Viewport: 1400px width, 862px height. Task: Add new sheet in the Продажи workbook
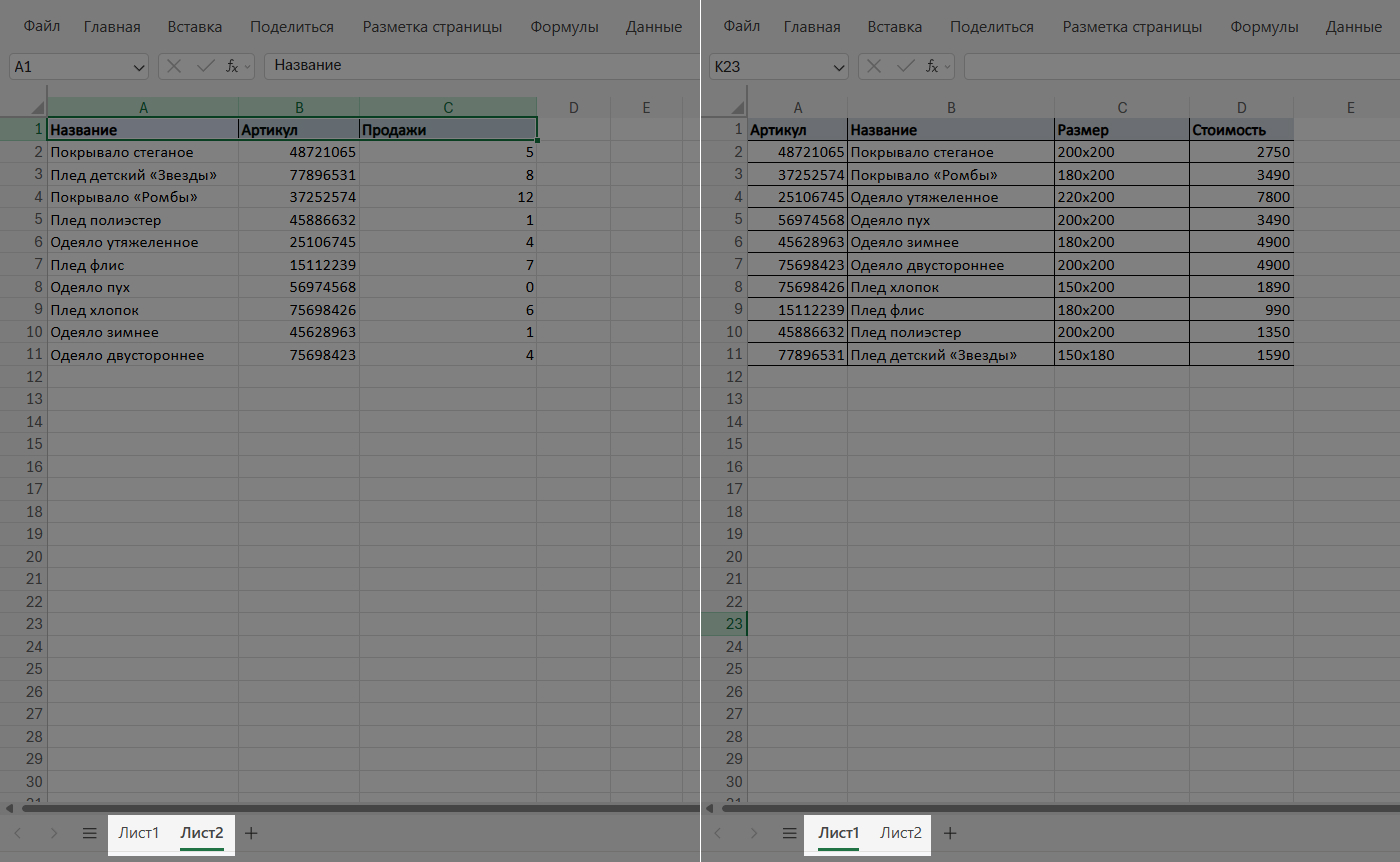[x=251, y=833]
